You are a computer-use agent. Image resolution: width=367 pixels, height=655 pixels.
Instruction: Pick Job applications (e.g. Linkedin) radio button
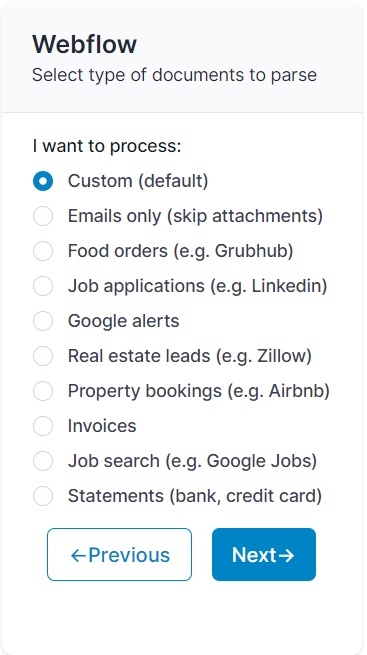pos(43,286)
